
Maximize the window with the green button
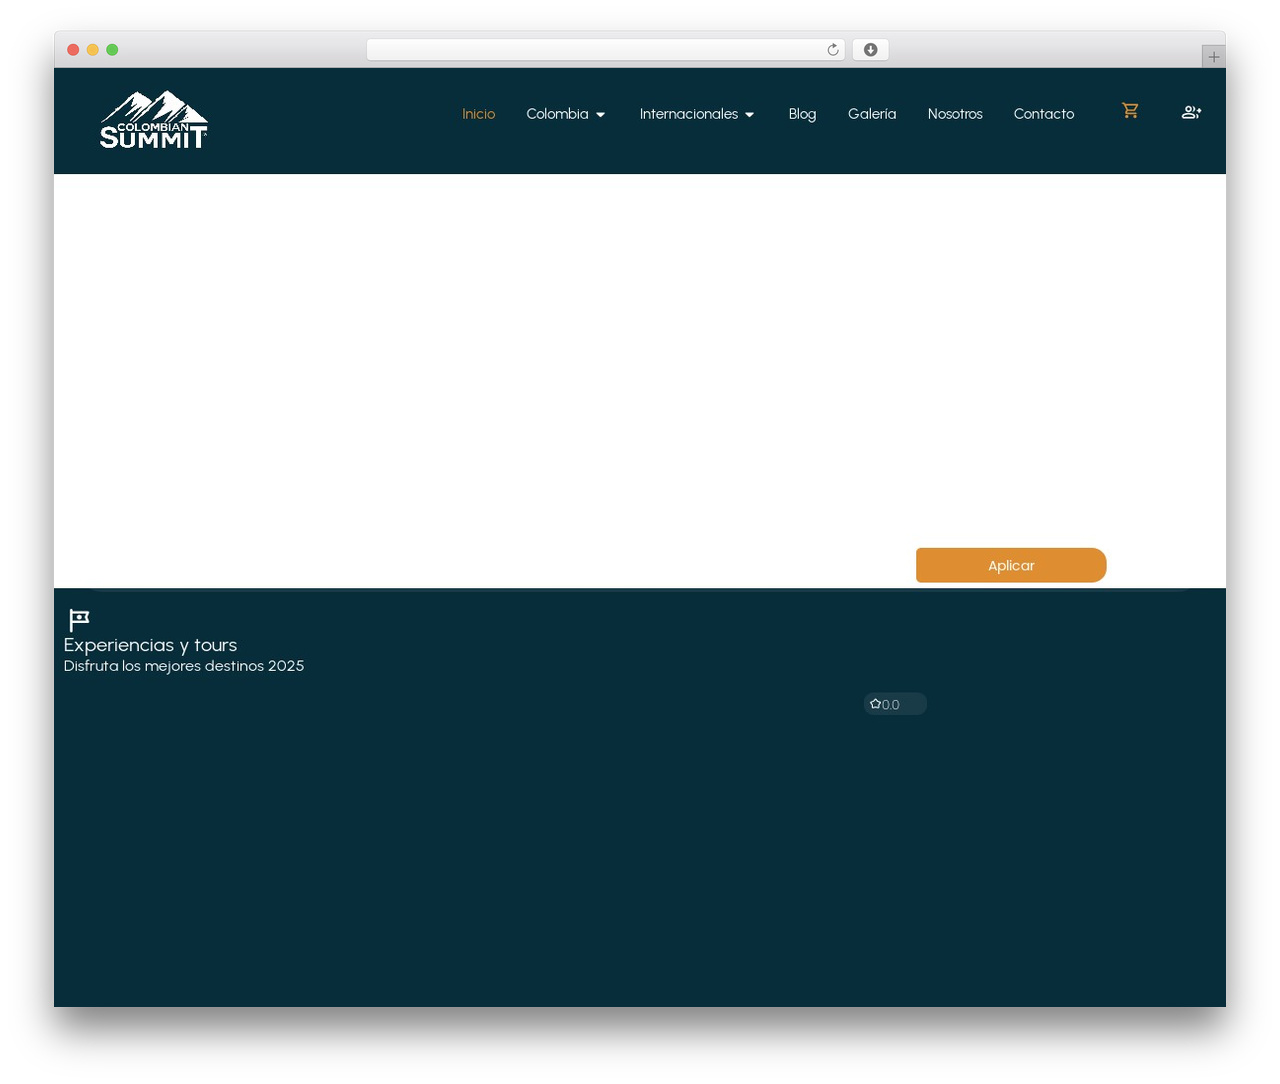(x=112, y=50)
